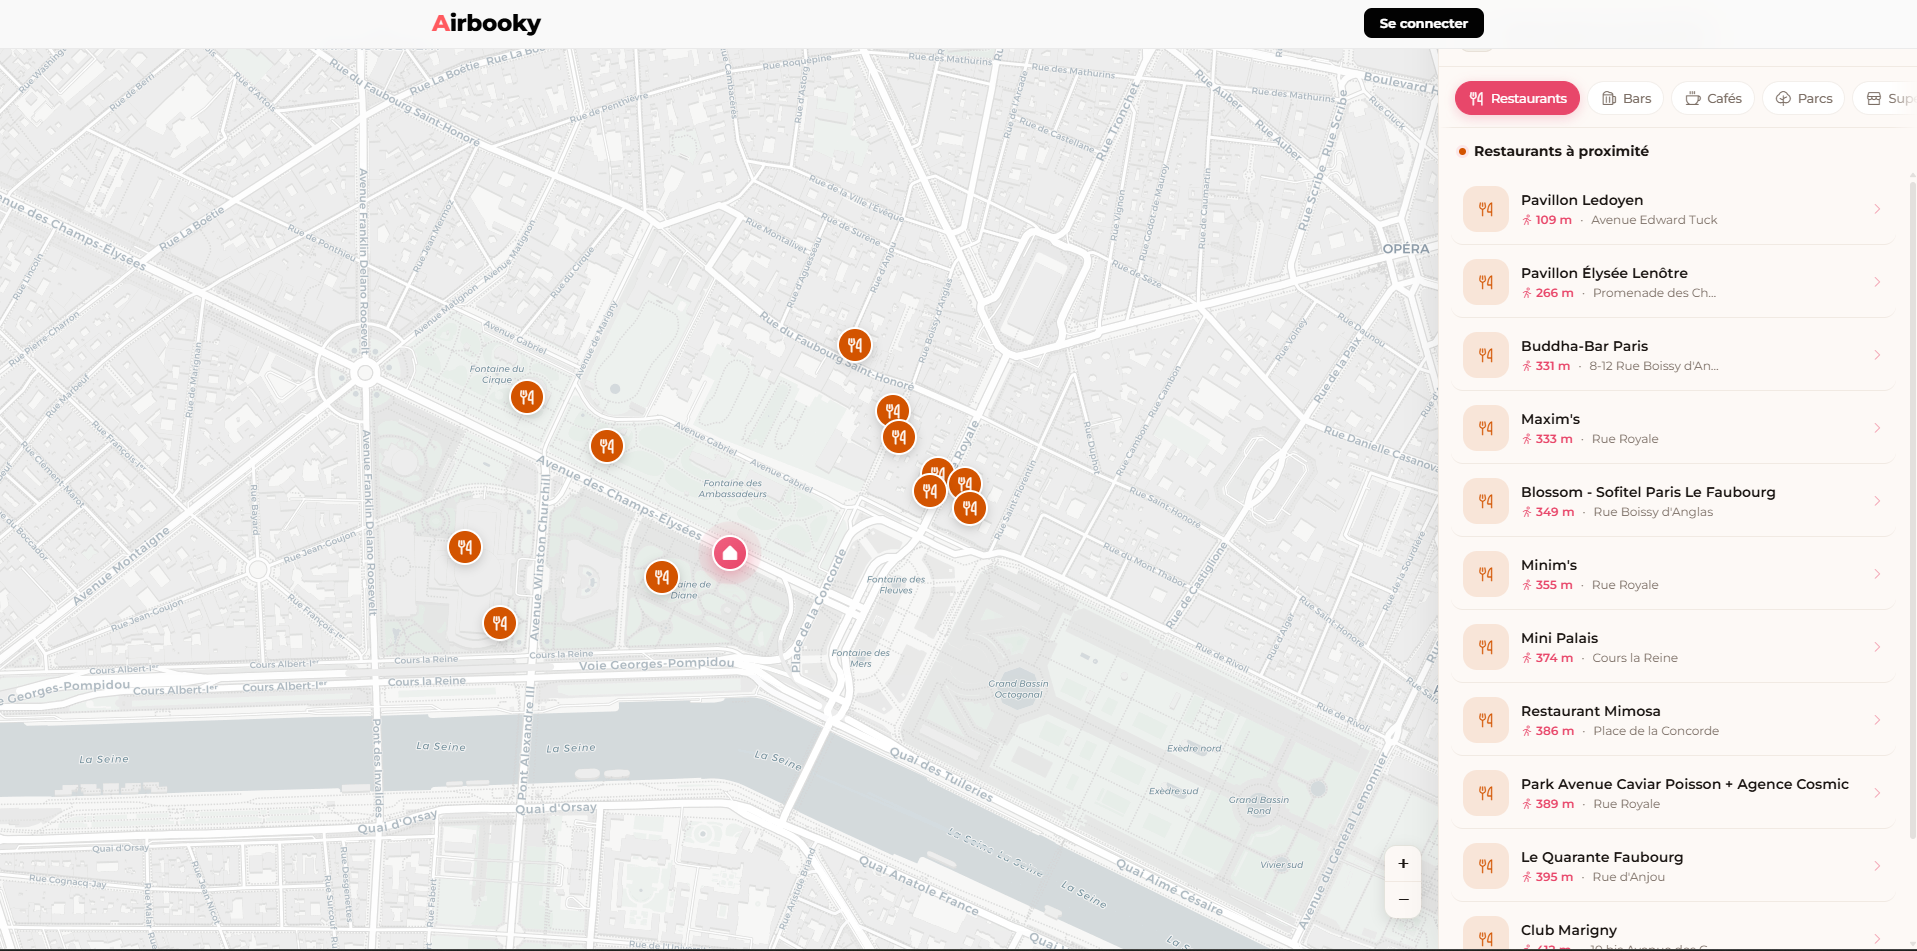Screen dimensions: 1917x951
Task: Click the Blossom - Sofitel Paris Le Faubourg title
Action: (1648, 492)
